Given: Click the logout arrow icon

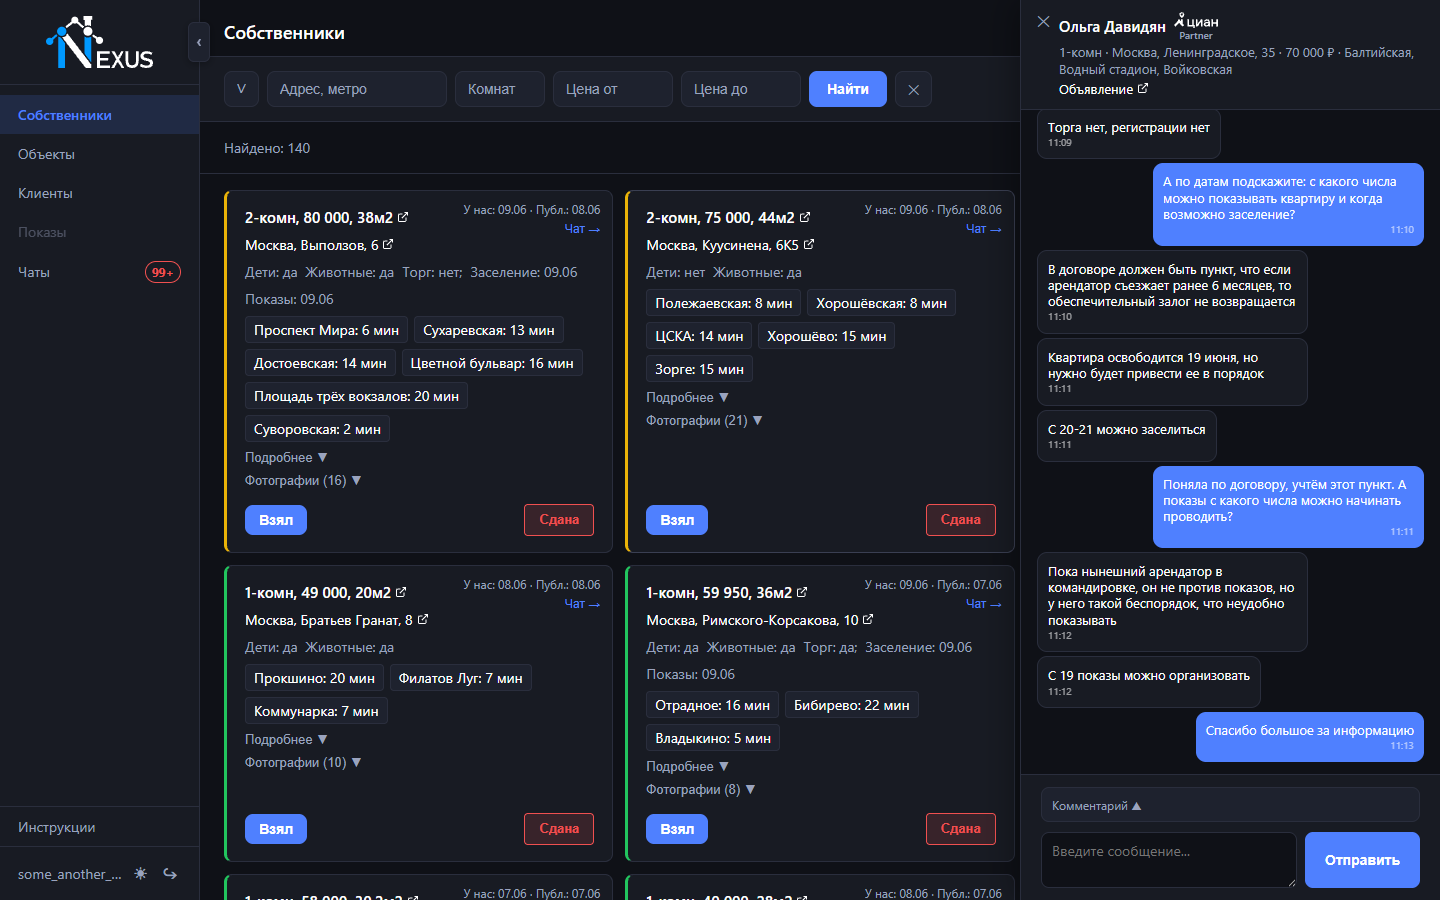Looking at the screenshot, I should point(170,874).
